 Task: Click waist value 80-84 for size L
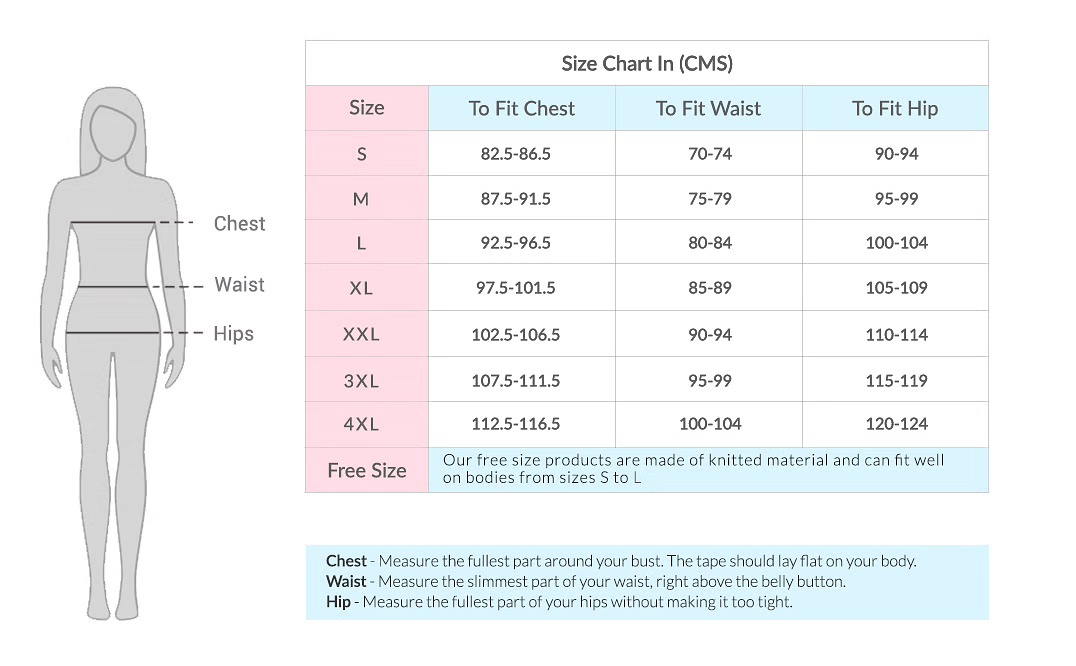coord(709,243)
